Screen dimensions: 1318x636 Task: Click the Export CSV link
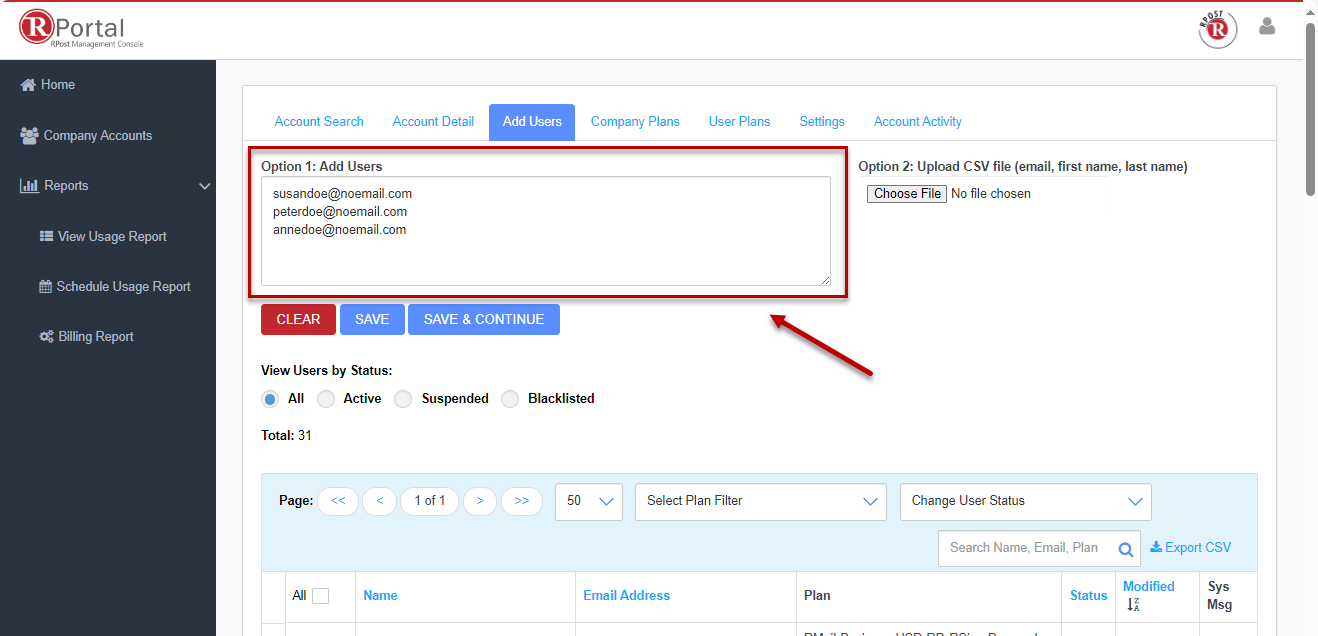(x=1190, y=547)
